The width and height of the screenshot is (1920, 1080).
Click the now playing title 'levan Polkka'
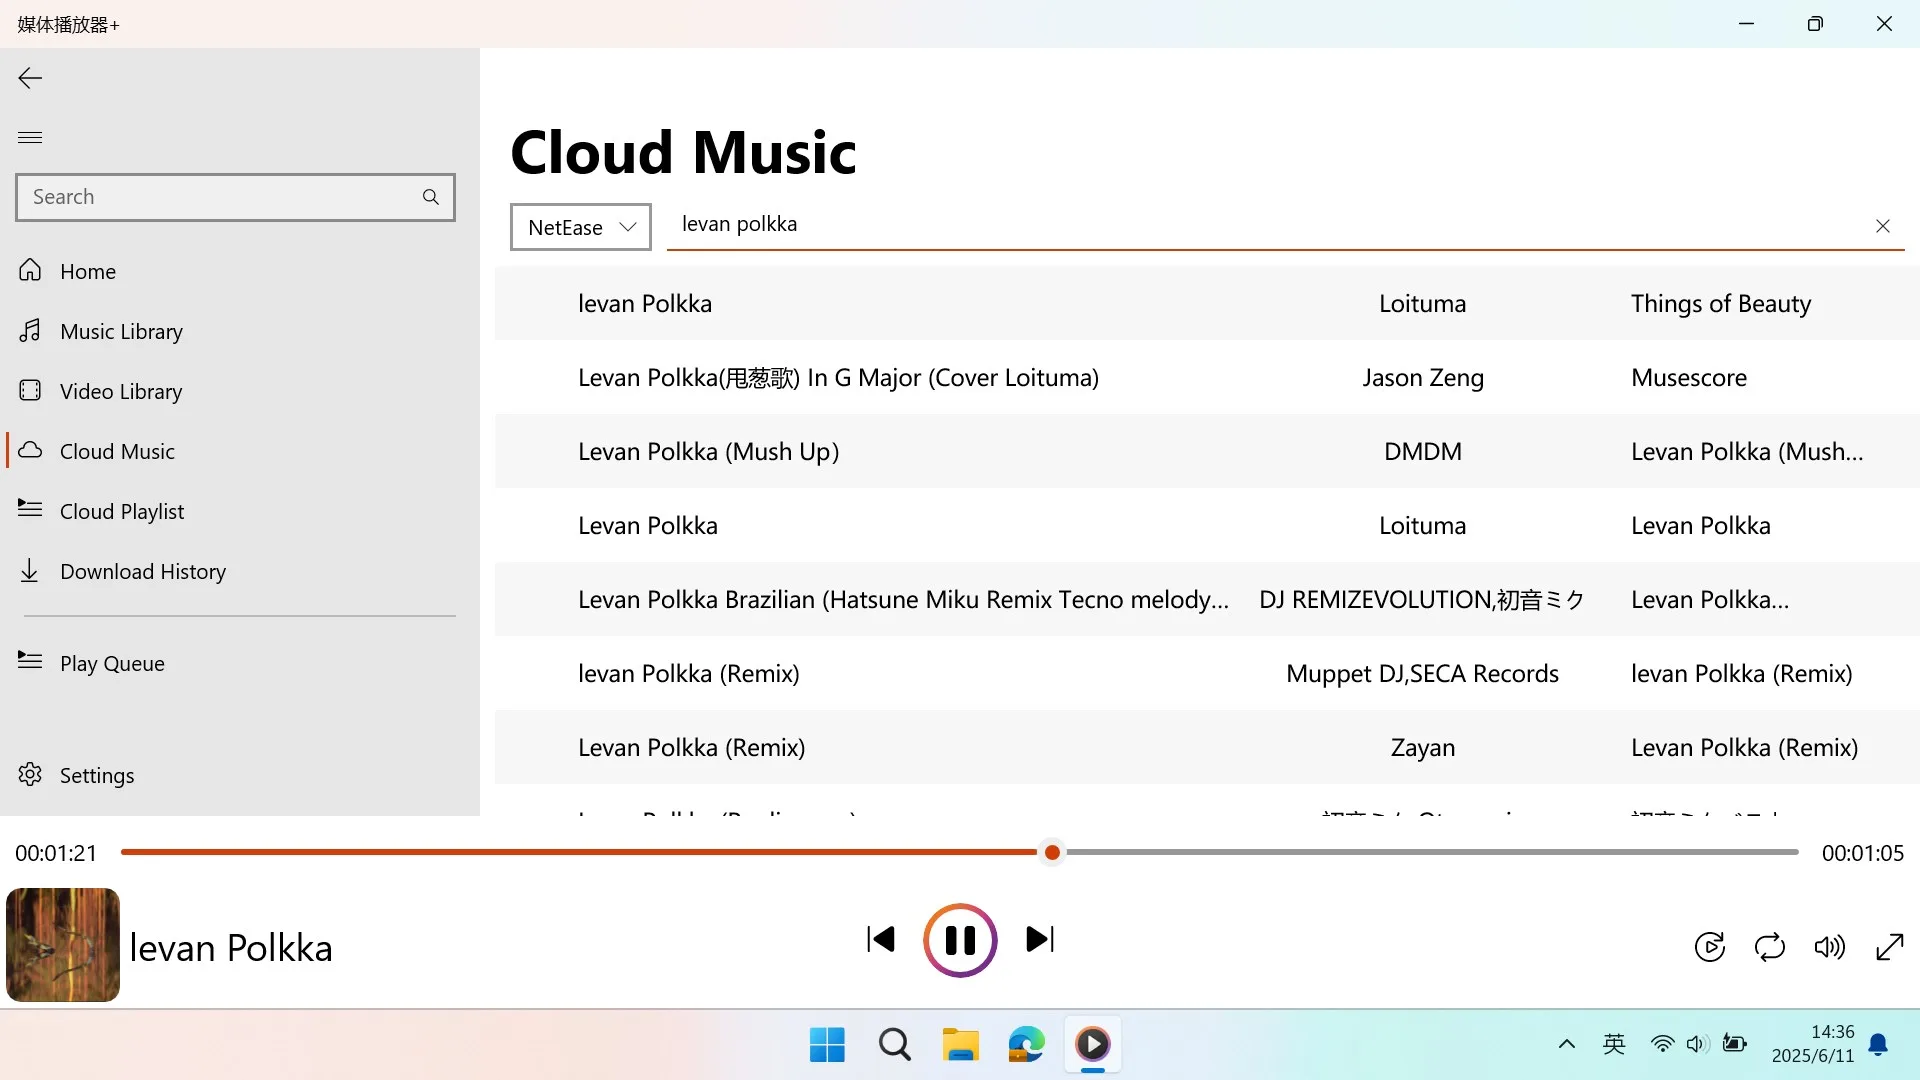(231, 948)
